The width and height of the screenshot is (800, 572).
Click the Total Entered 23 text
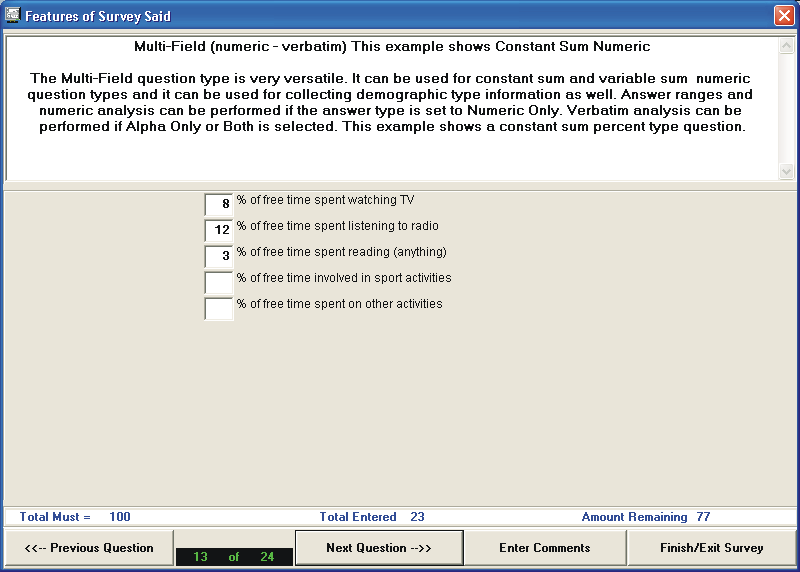372,517
